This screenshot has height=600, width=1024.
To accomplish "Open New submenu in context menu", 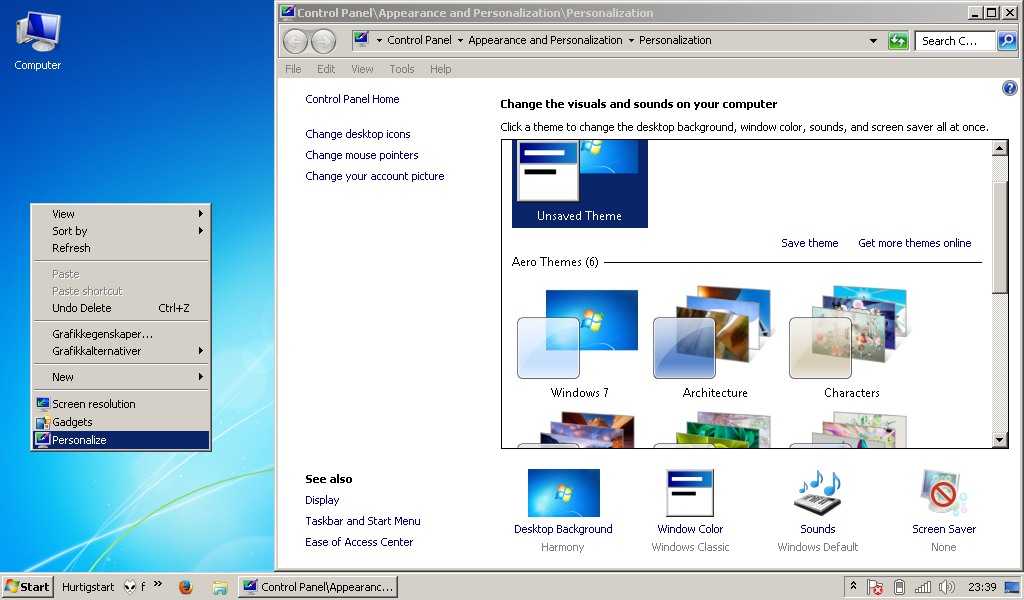I will point(121,377).
